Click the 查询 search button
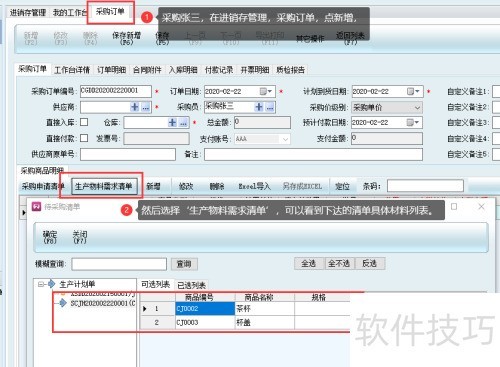500x367 pixels. coord(184,264)
